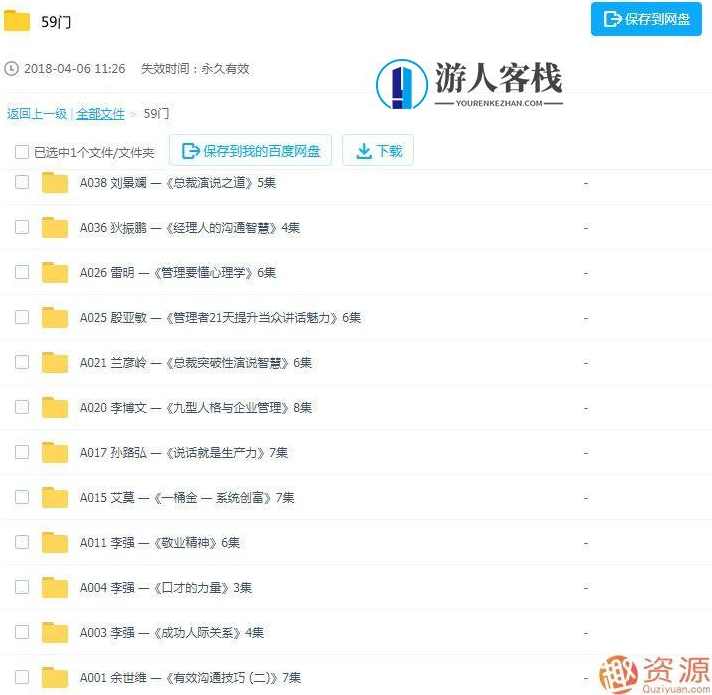Check the box for A025 殷亚敏
712x695 pixels.
point(22,317)
